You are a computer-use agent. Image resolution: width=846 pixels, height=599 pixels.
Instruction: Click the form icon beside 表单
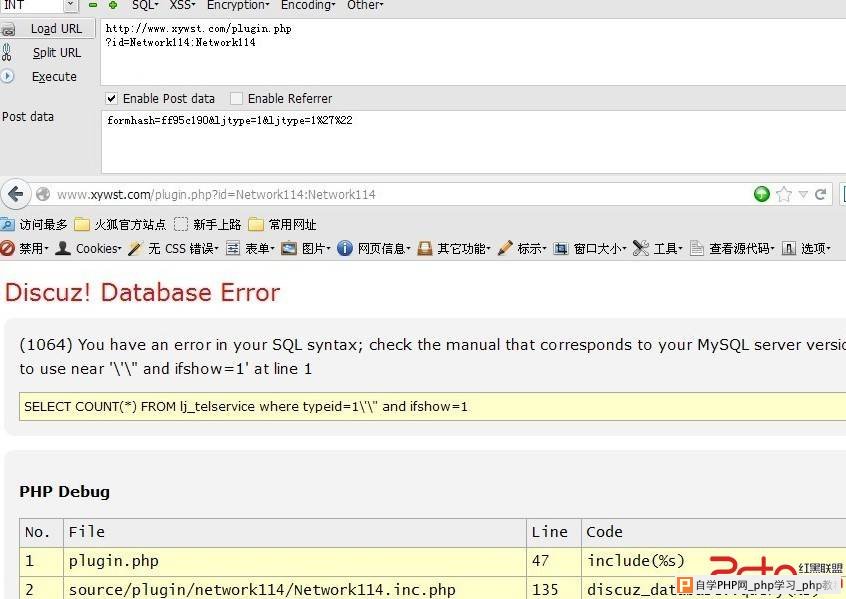[x=233, y=248]
